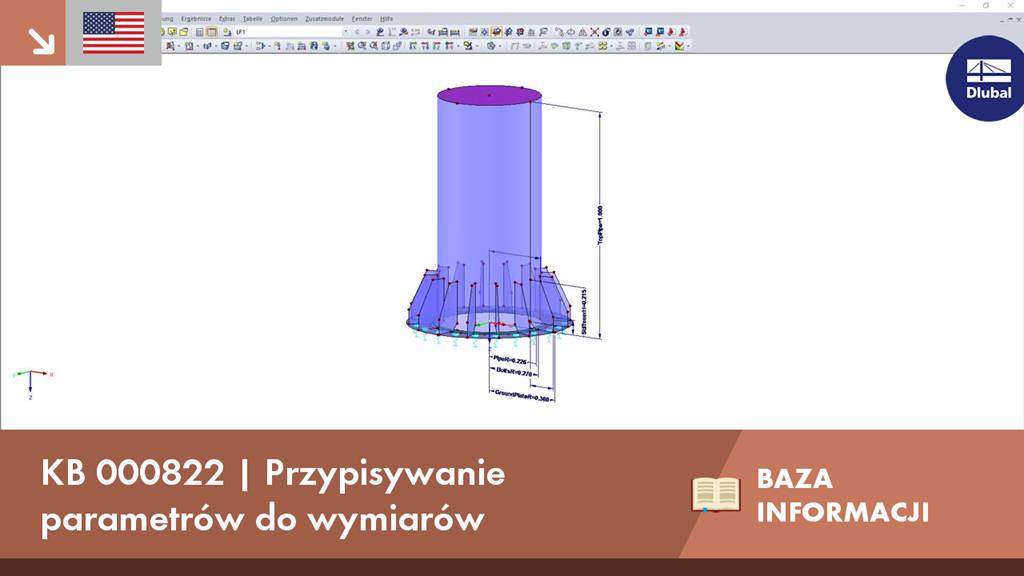This screenshot has width=1024, height=576.
Task: Select the TopPipe=1.000 vertical dimension label
Action: coord(600,225)
